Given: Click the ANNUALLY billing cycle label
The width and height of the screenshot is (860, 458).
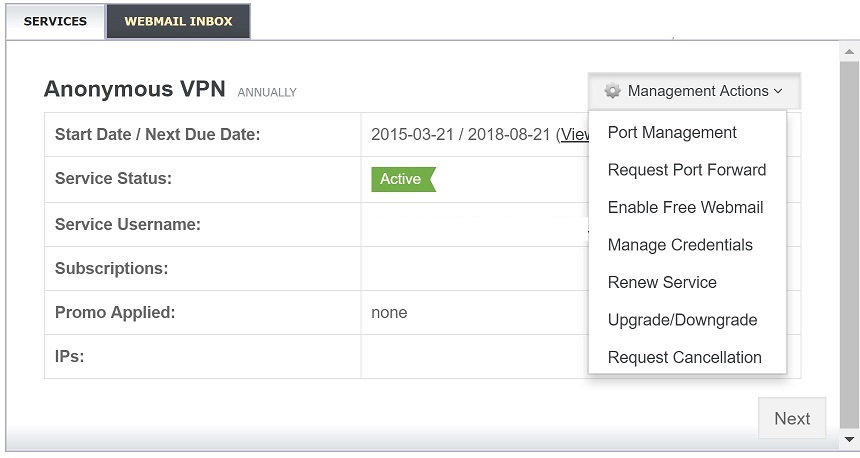Looking at the screenshot, I should pos(267,93).
